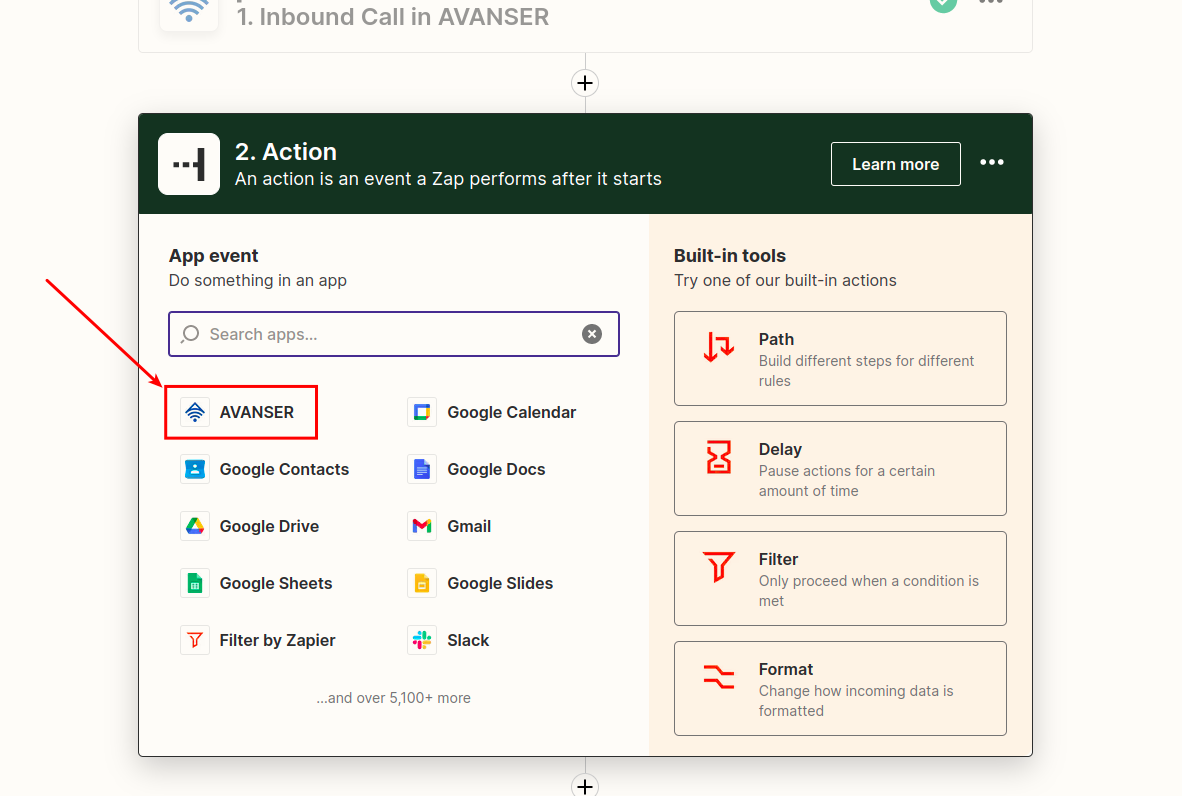Screen dimensions: 1182x796
Task: Click the Format wave icon
Action: (718, 677)
